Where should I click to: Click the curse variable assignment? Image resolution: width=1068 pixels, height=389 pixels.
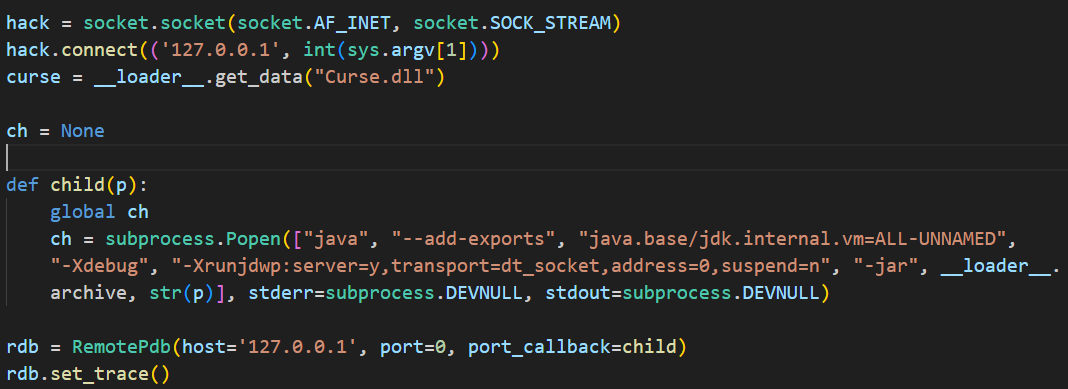pyautogui.click(x=33, y=77)
